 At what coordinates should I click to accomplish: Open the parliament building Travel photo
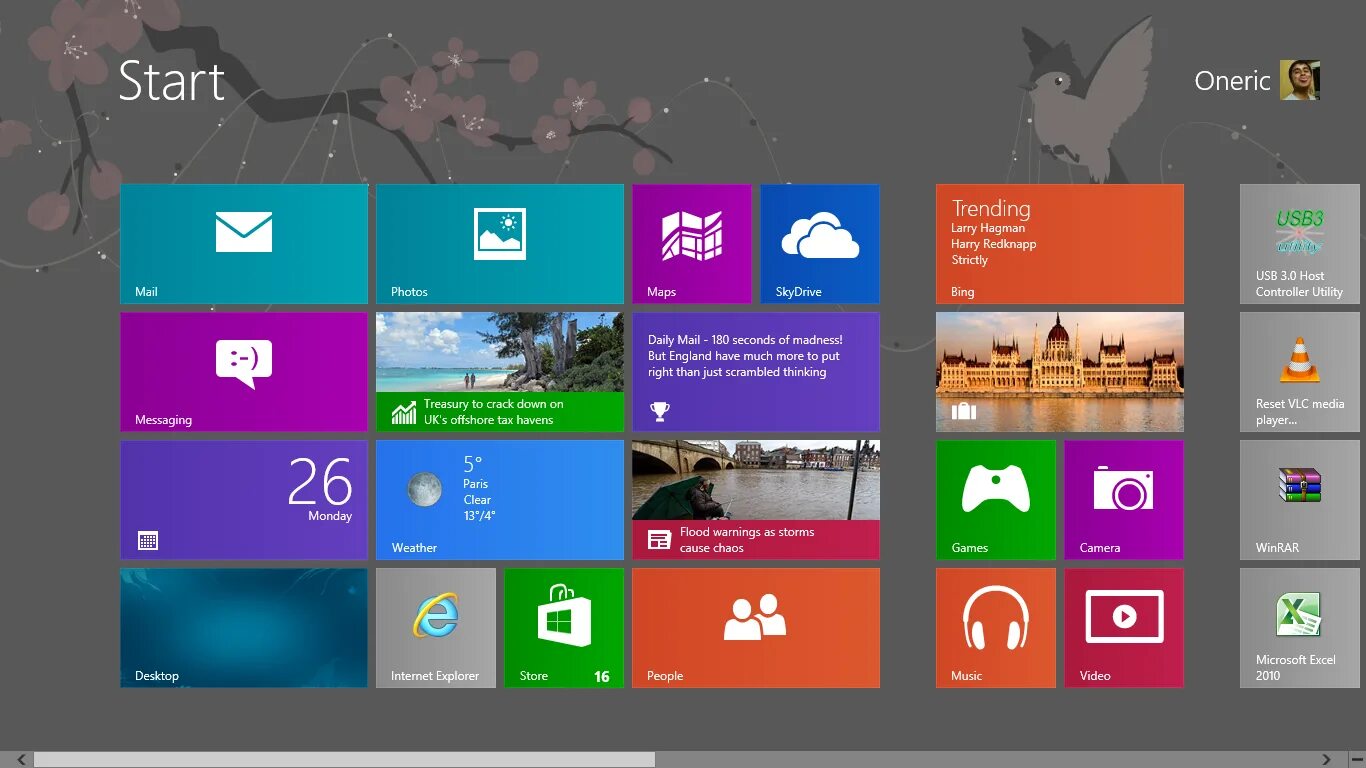tap(1060, 372)
